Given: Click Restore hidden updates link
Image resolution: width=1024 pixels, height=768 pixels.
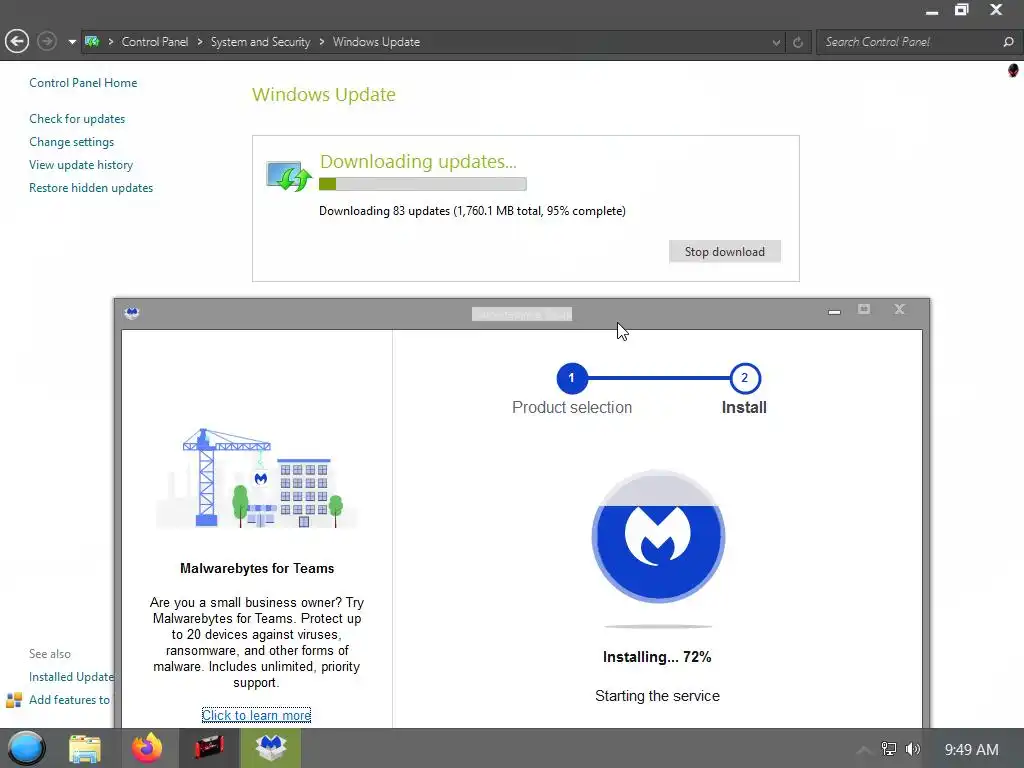Looking at the screenshot, I should 91,187.
